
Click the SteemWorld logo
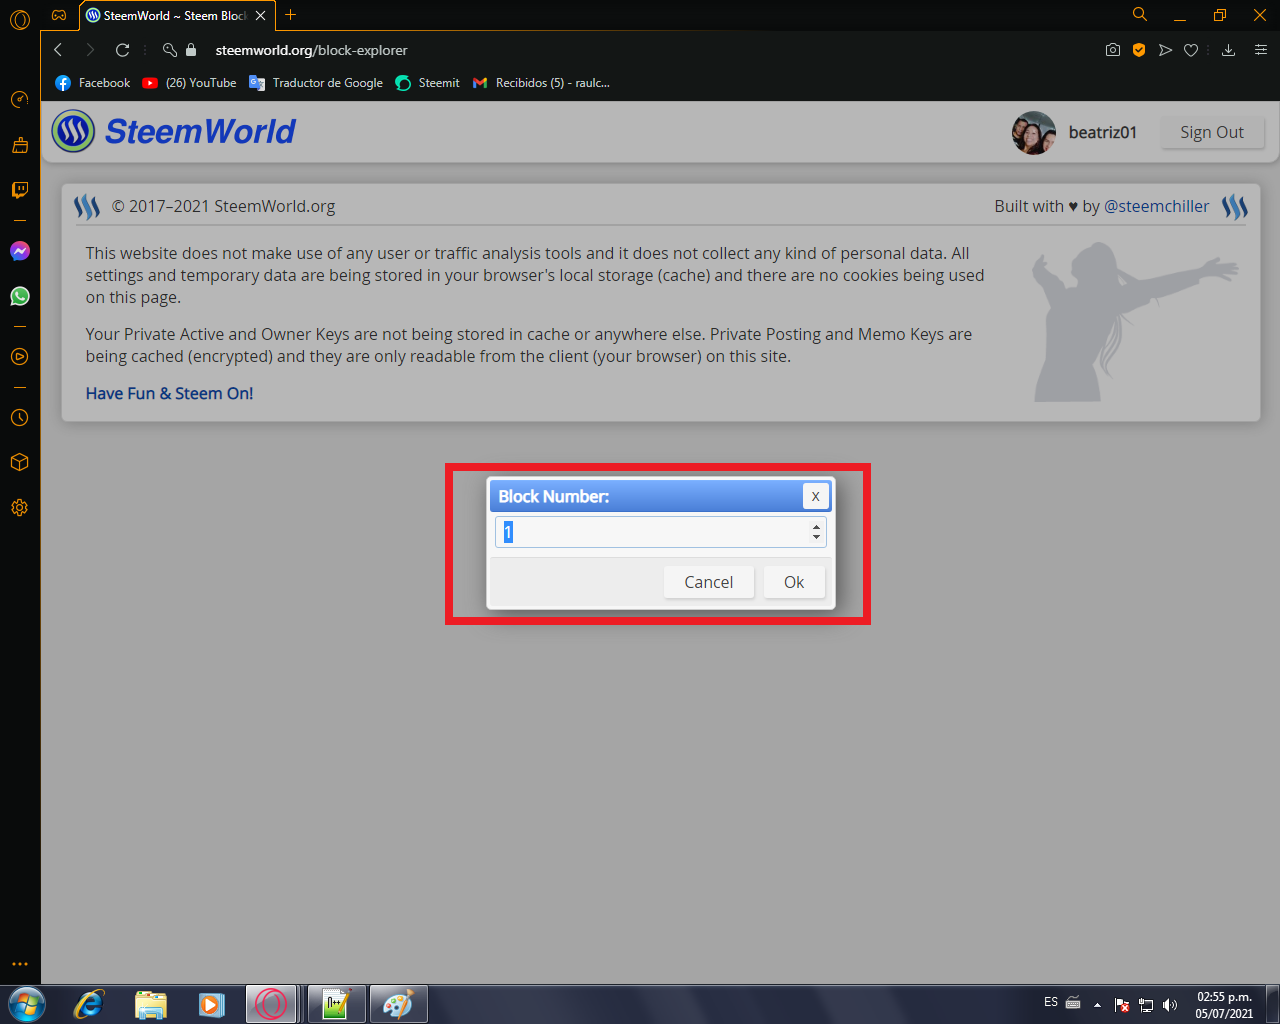tap(174, 131)
